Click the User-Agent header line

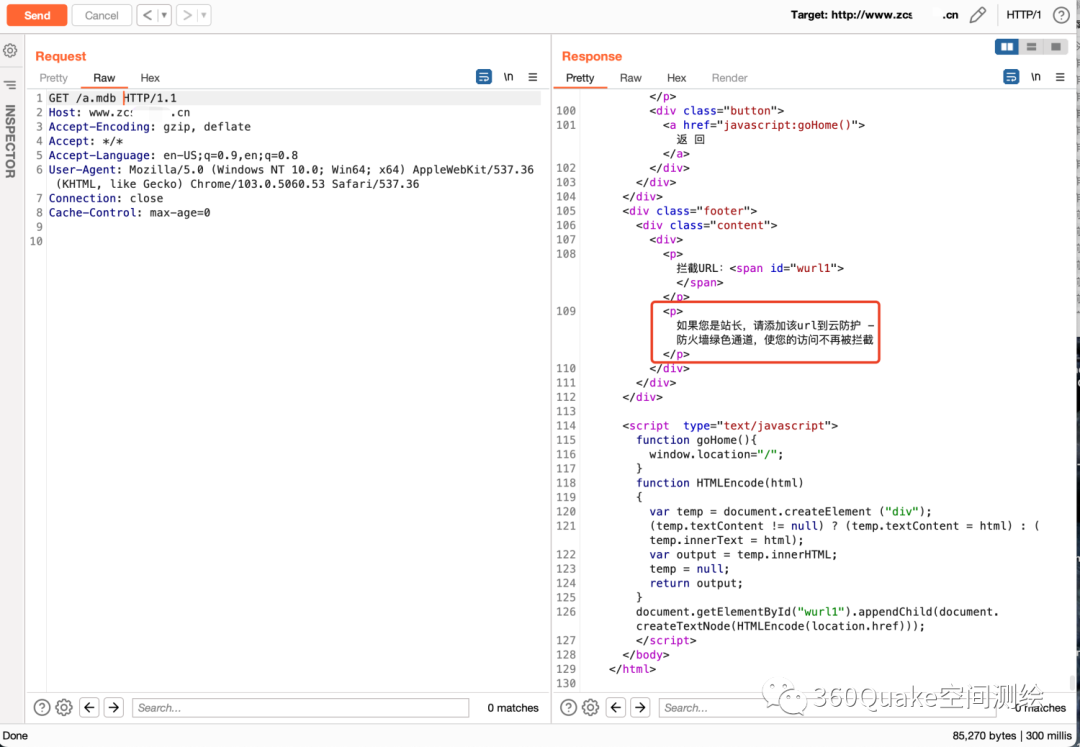(x=291, y=176)
